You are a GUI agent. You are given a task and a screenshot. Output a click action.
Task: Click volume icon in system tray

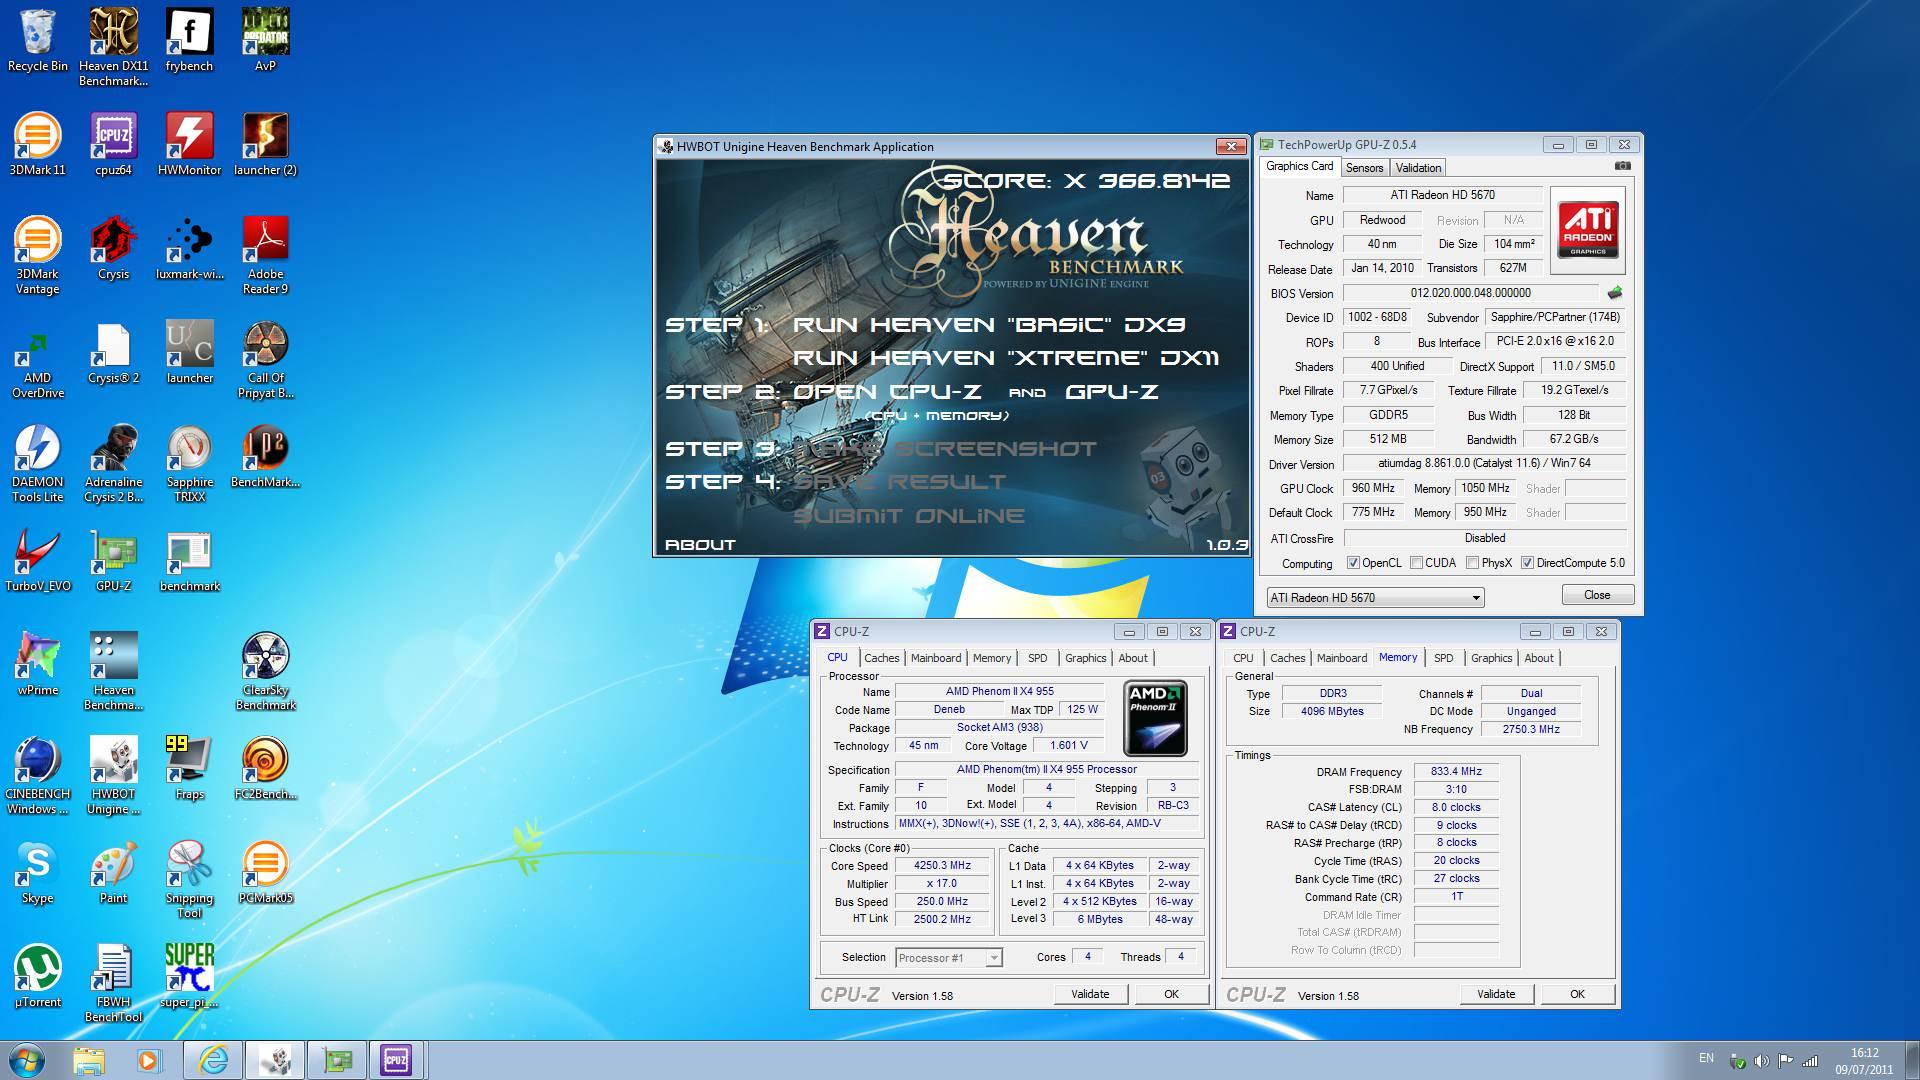pyautogui.click(x=1761, y=1060)
